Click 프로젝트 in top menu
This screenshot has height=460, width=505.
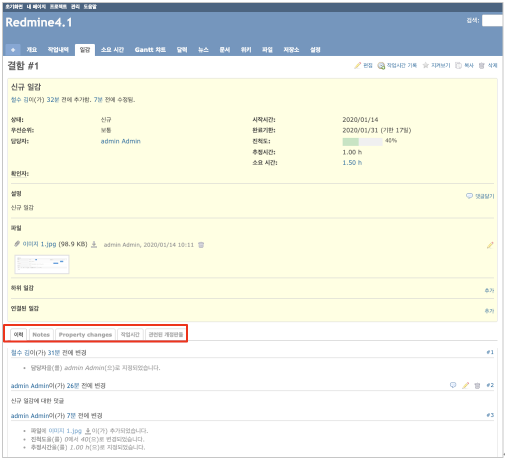(x=58, y=7)
